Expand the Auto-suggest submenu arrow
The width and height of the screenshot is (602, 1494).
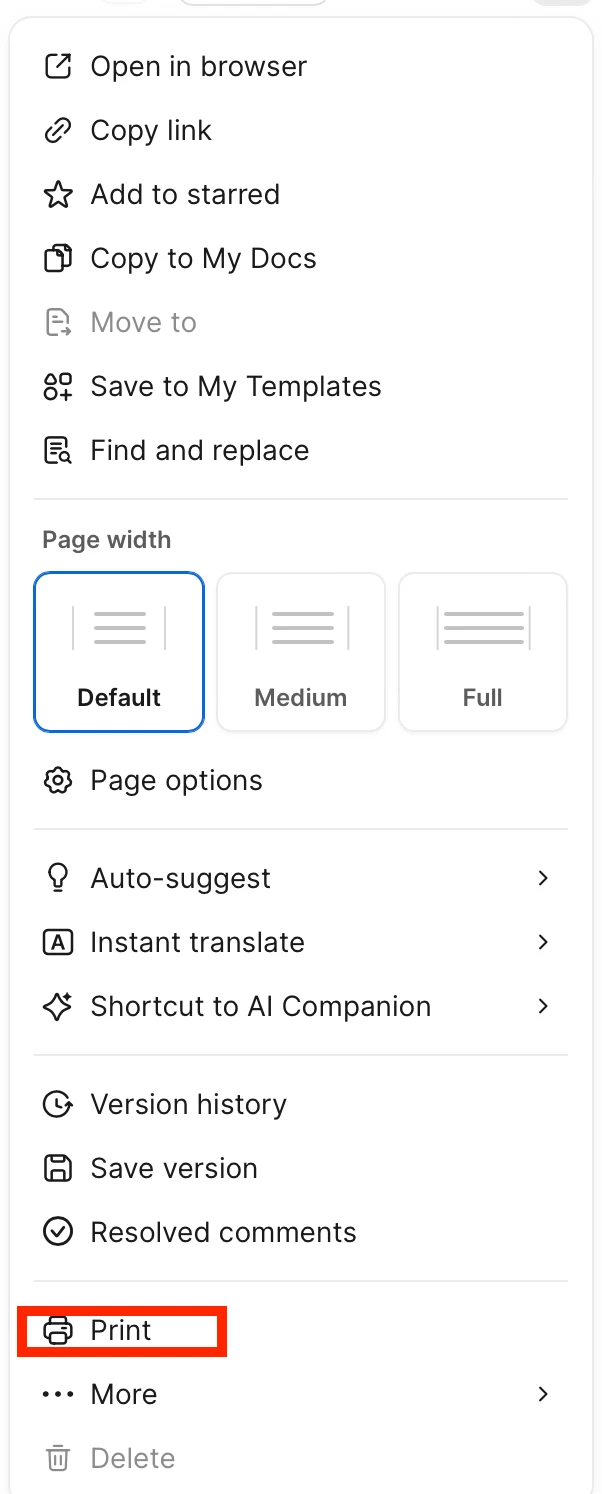click(543, 878)
